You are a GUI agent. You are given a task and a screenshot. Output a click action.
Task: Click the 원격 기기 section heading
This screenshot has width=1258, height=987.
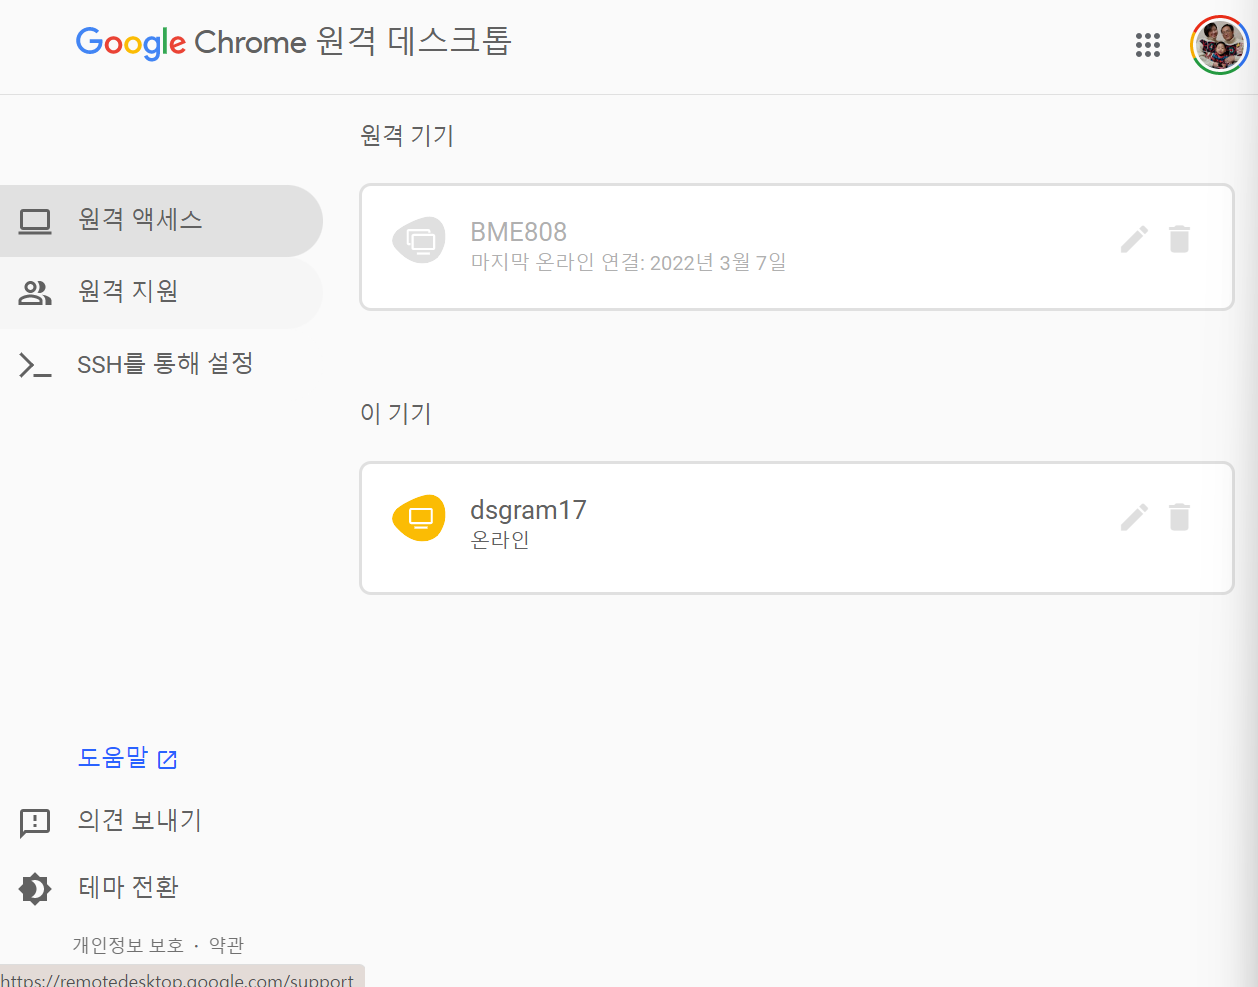tap(407, 135)
